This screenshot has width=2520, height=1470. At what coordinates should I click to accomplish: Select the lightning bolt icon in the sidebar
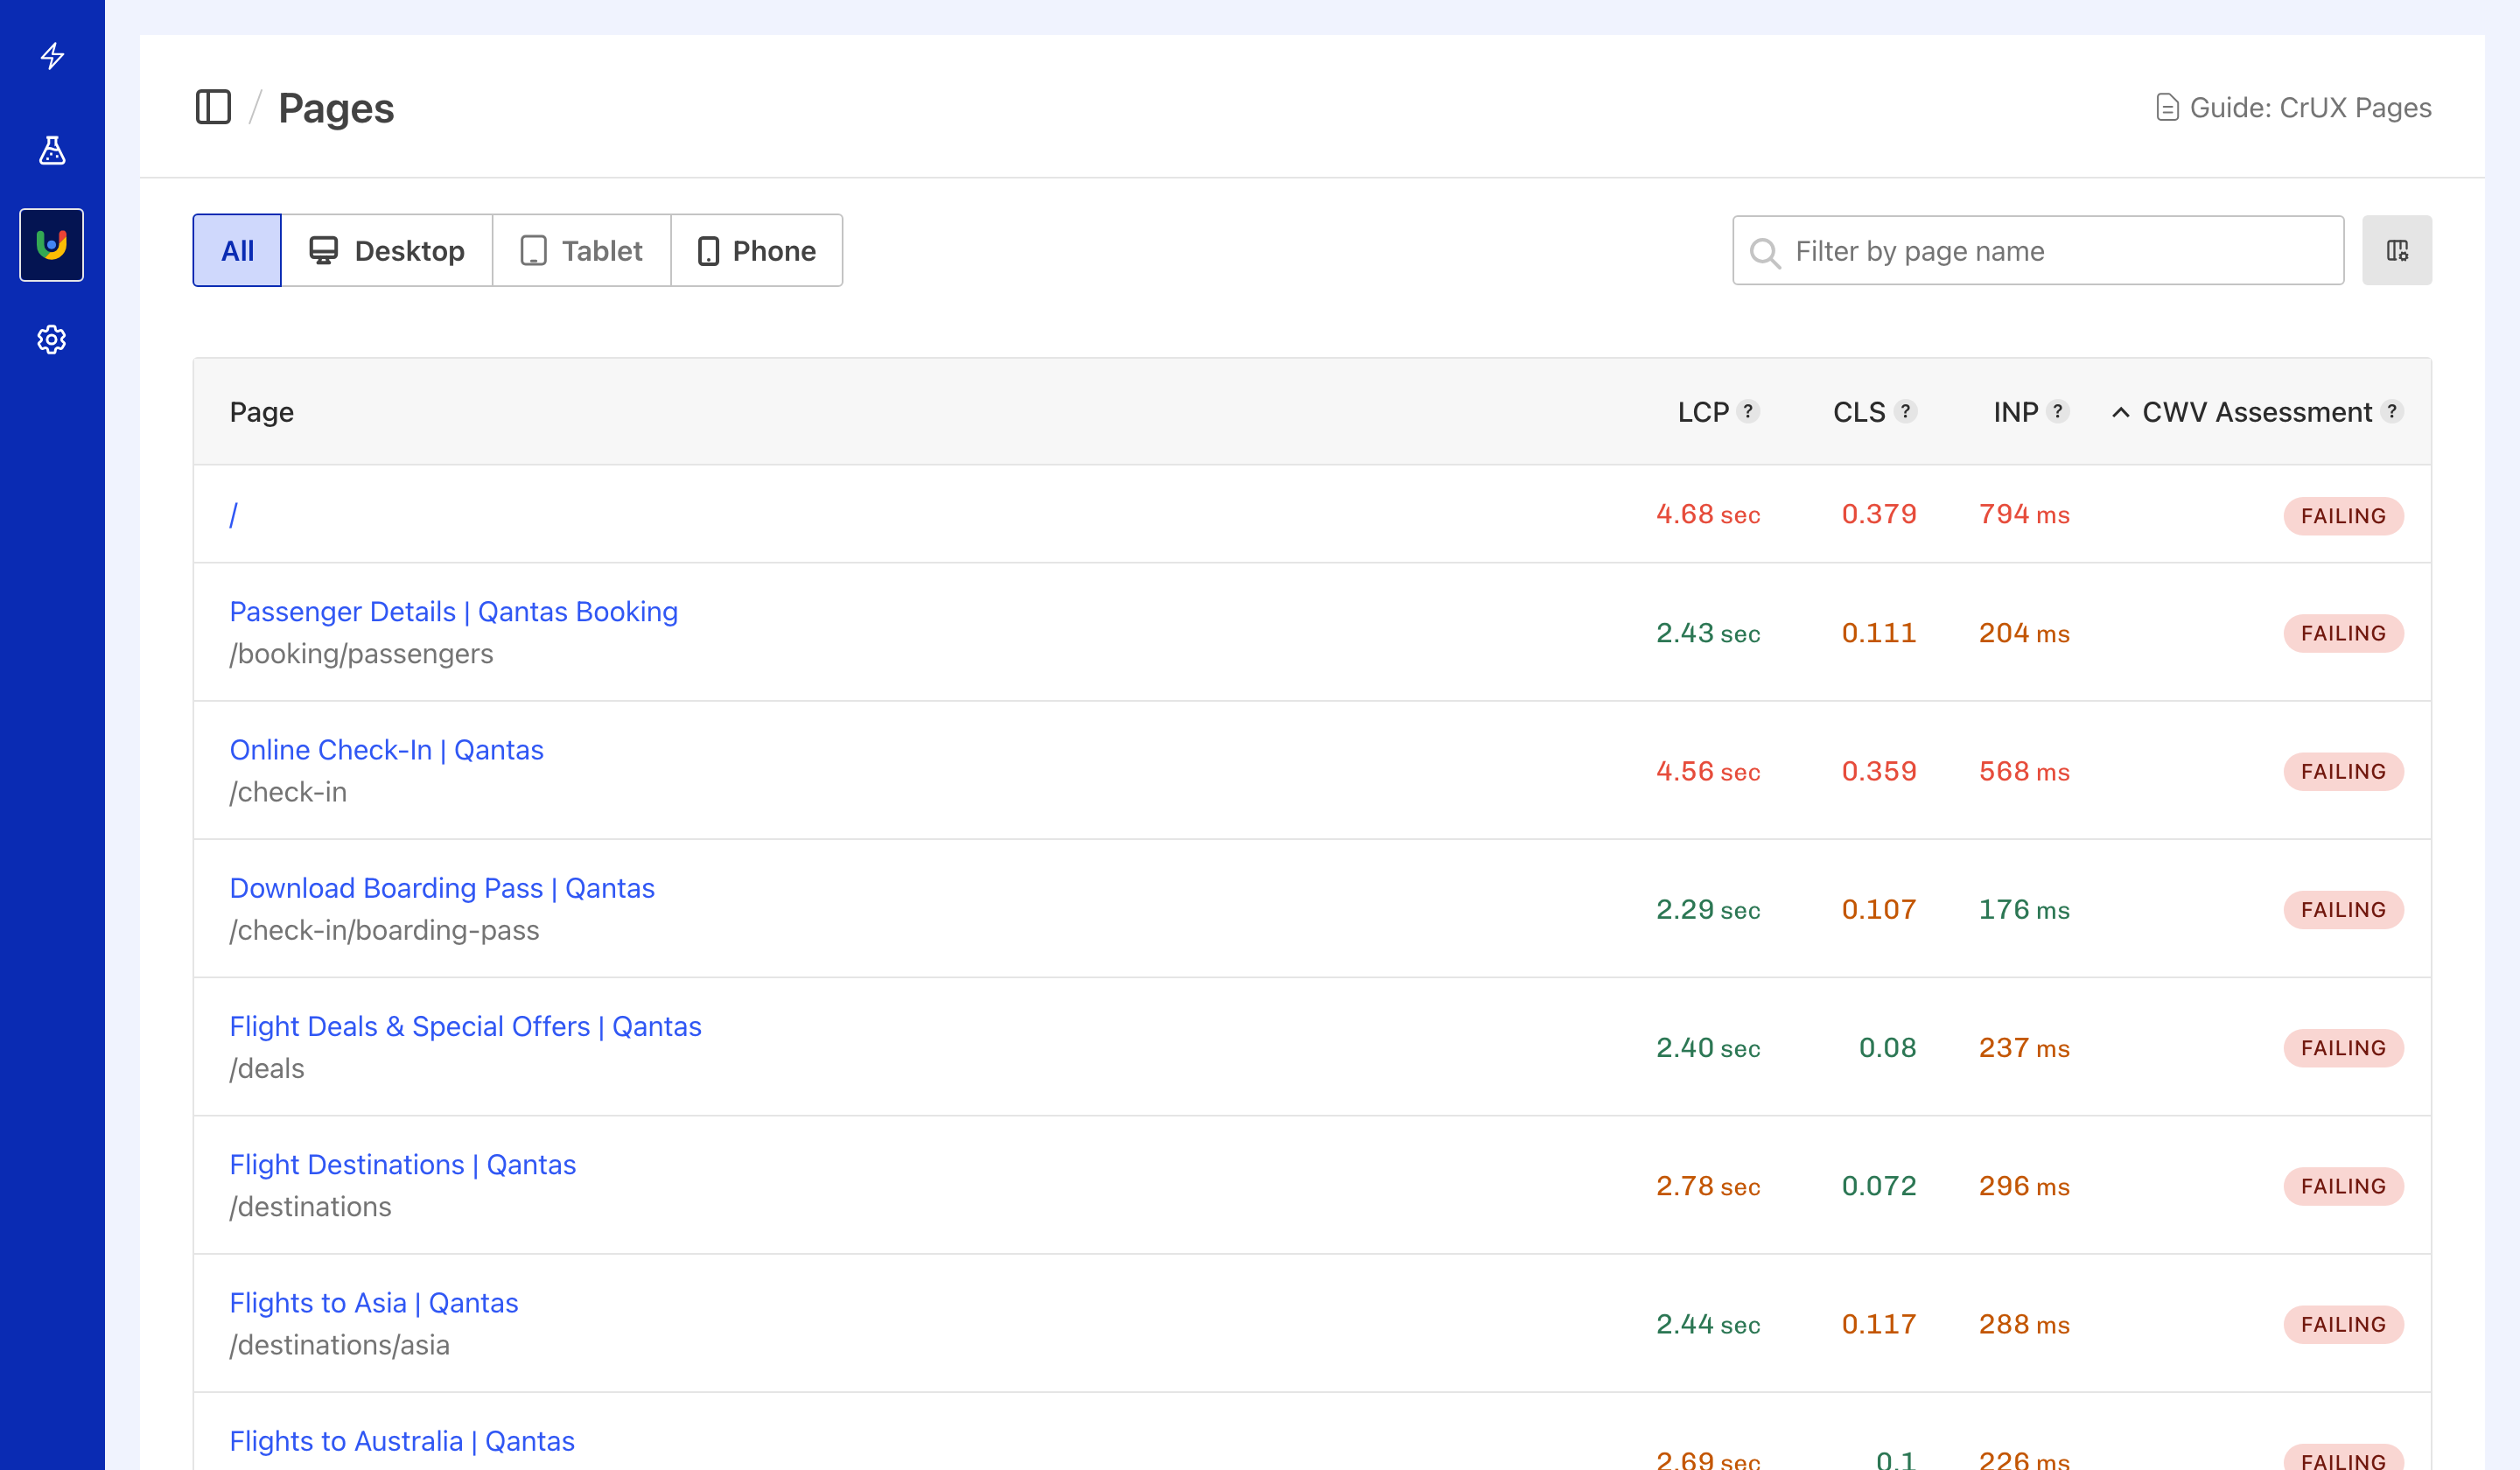[x=51, y=57]
